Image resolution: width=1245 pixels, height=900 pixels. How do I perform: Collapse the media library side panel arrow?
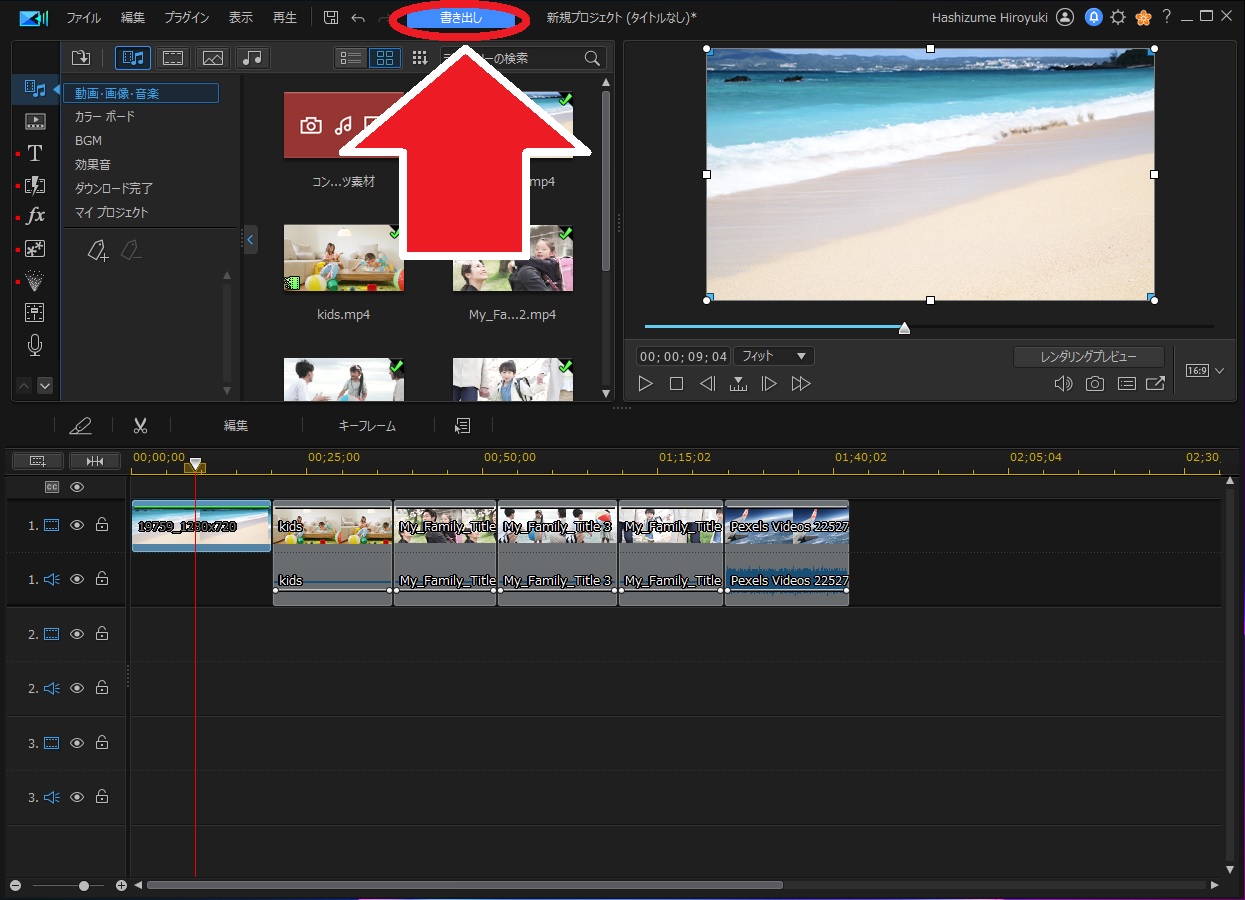250,240
